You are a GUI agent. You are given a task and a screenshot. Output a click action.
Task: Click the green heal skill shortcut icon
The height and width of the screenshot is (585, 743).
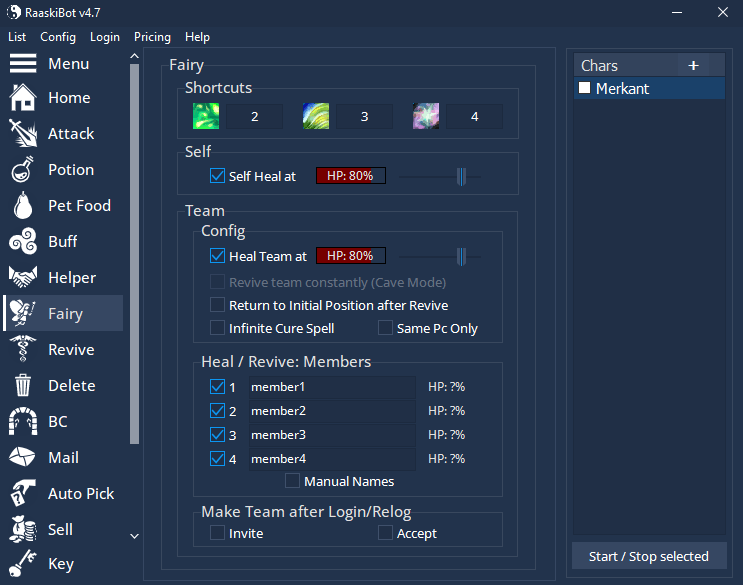pyautogui.click(x=206, y=116)
